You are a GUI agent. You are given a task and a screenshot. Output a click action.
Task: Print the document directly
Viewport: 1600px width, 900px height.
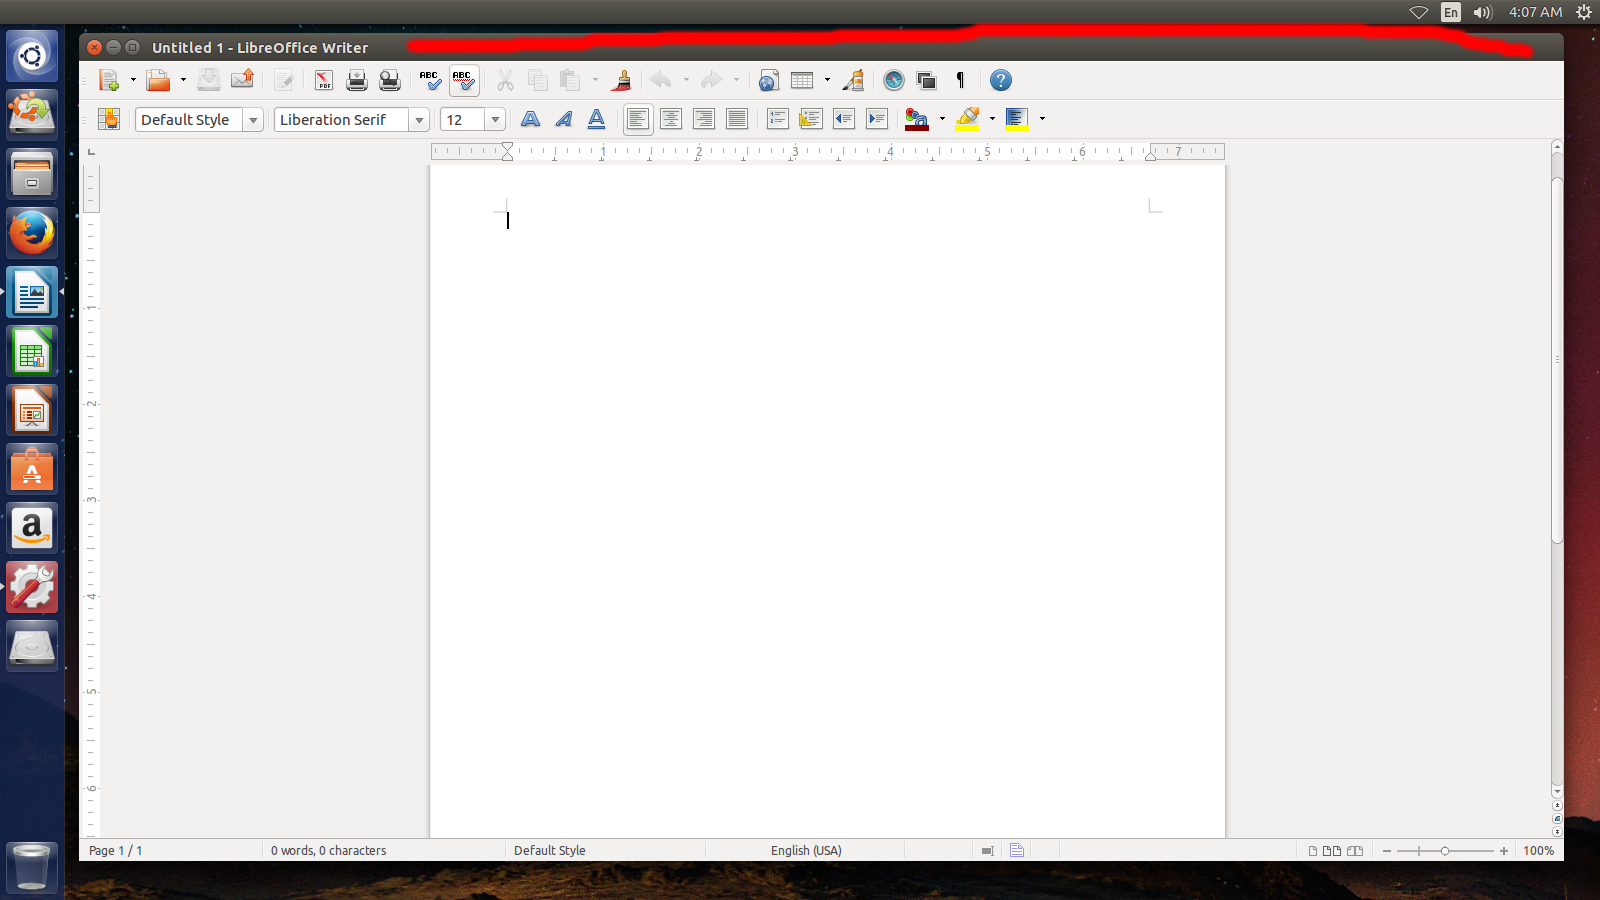click(x=357, y=80)
